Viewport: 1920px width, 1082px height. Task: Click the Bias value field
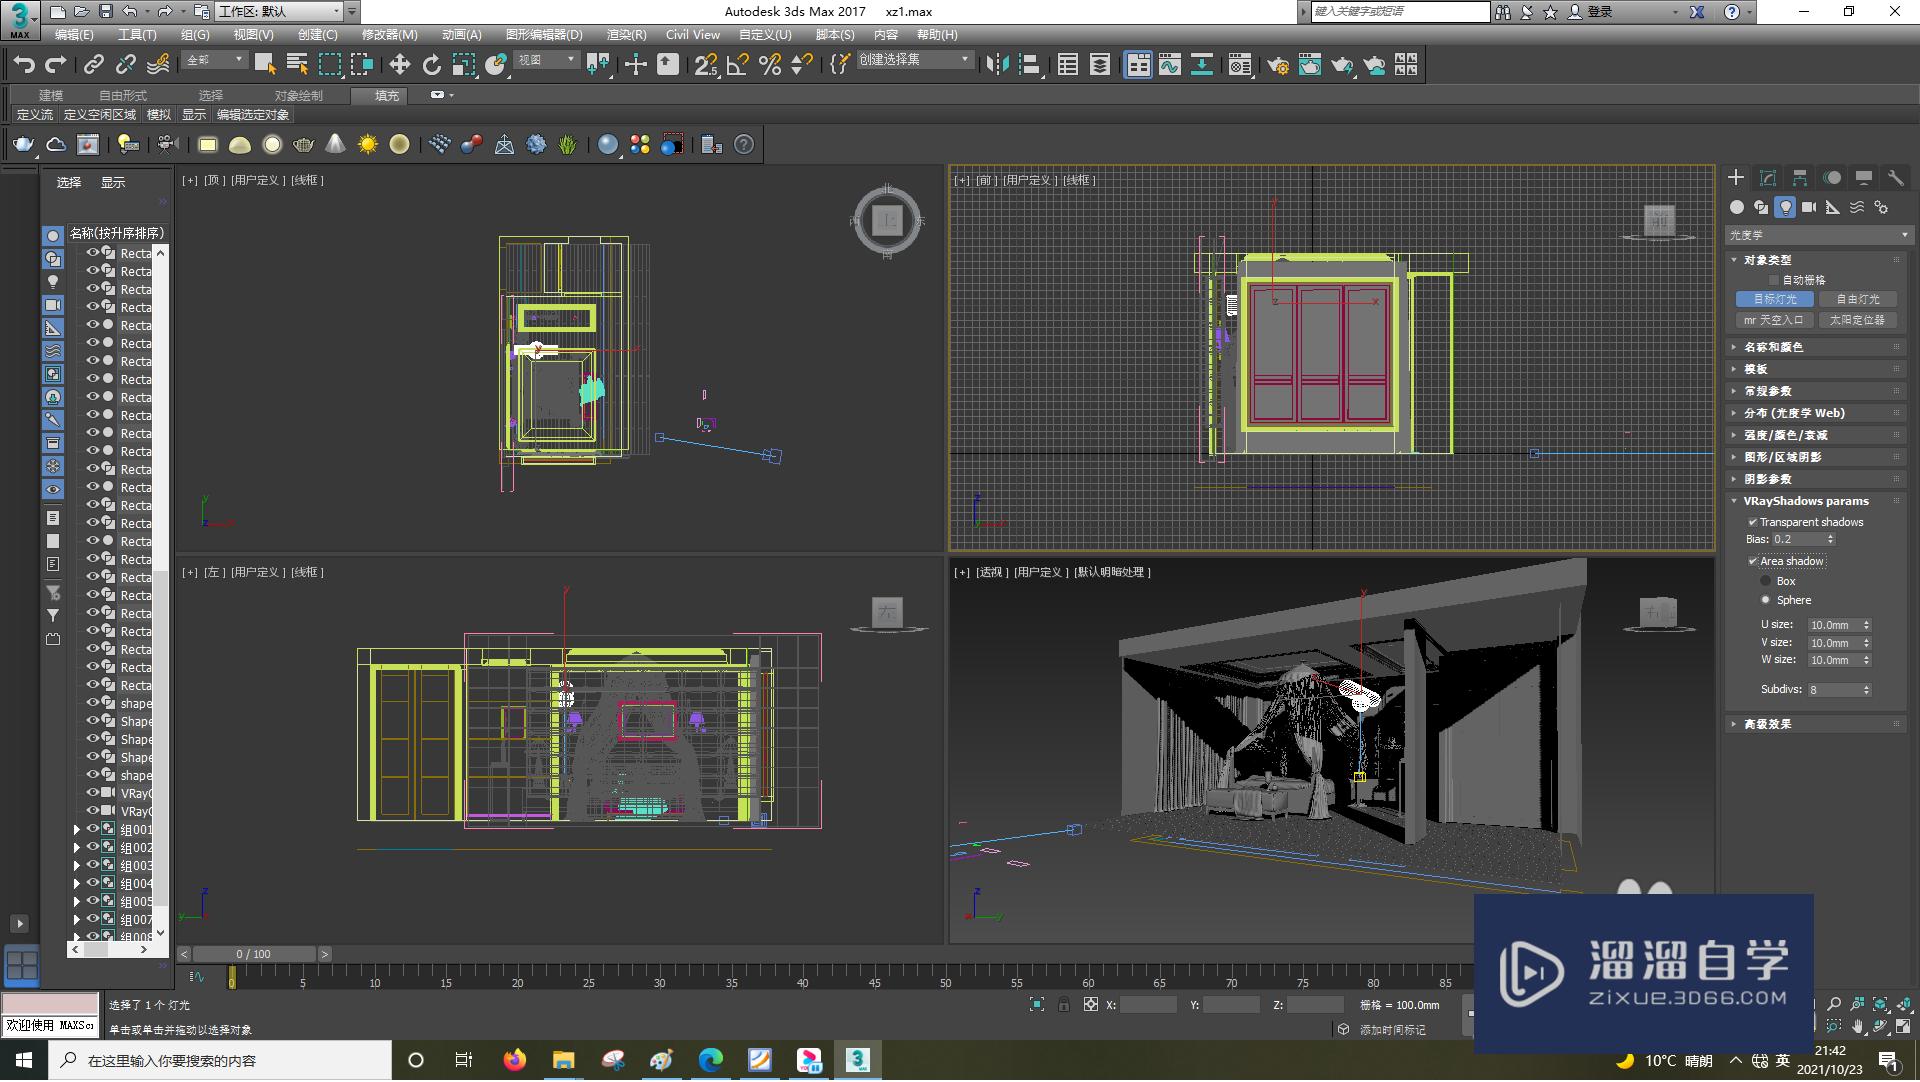tap(1799, 539)
